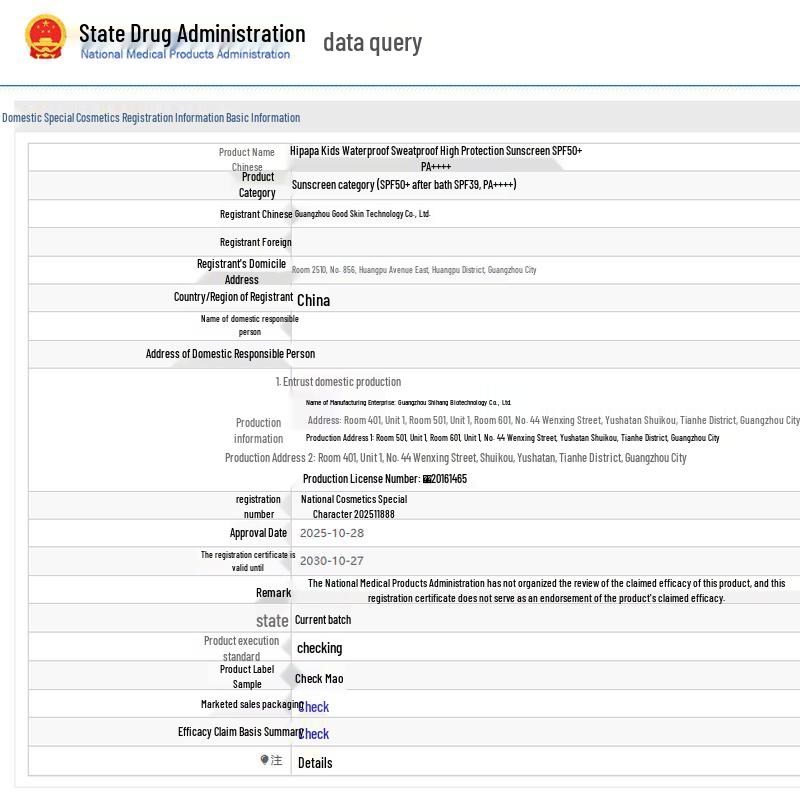800x800 pixels.
Task: Select the registrant domicile address Room 2510 text
Action: click(x=414, y=269)
